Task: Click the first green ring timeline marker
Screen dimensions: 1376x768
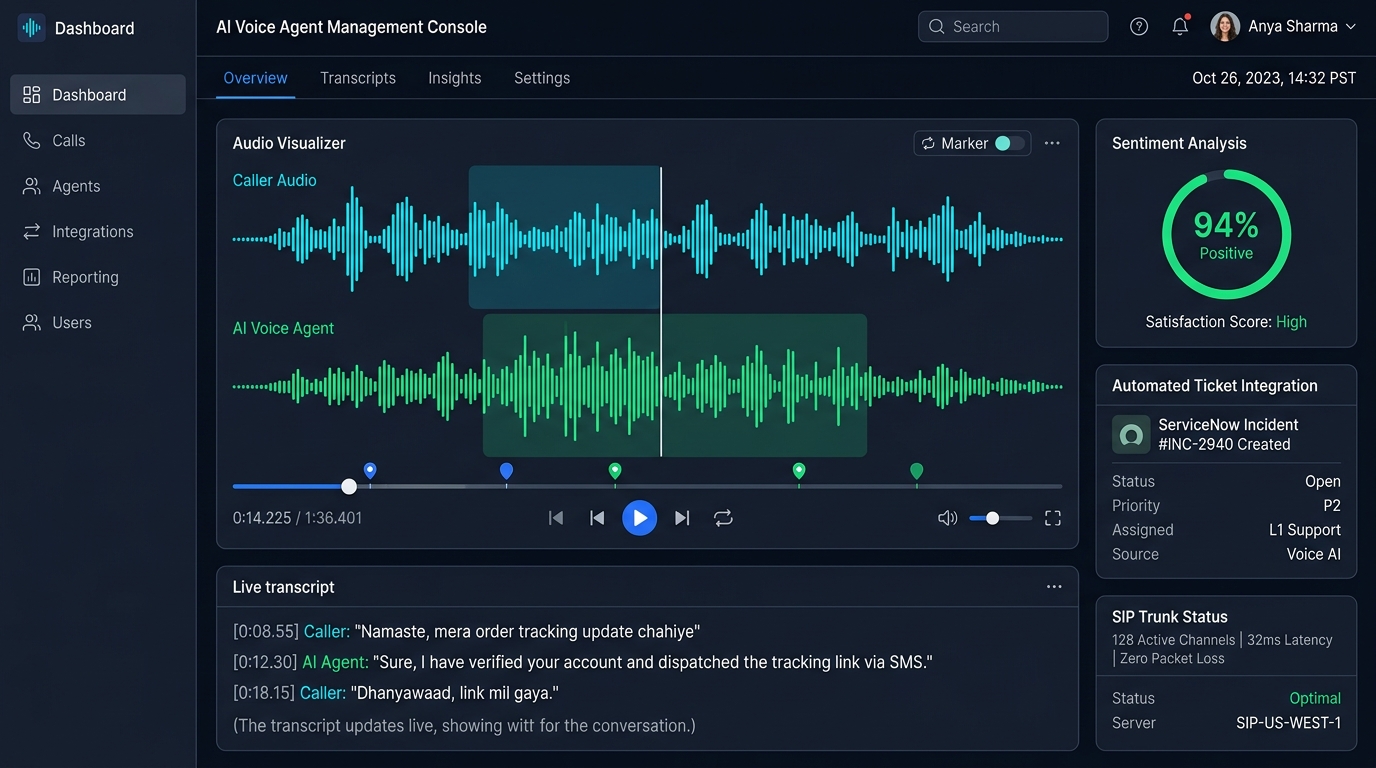Action: tap(615, 470)
